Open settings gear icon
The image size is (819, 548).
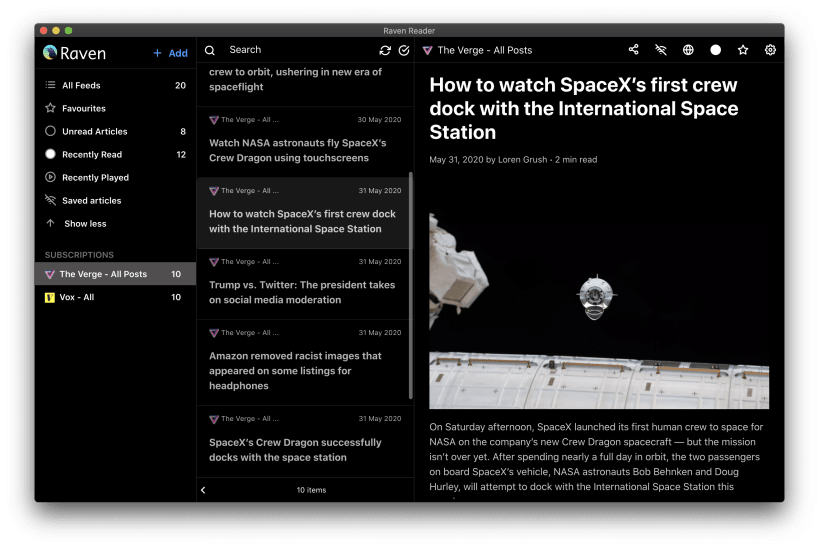point(770,50)
